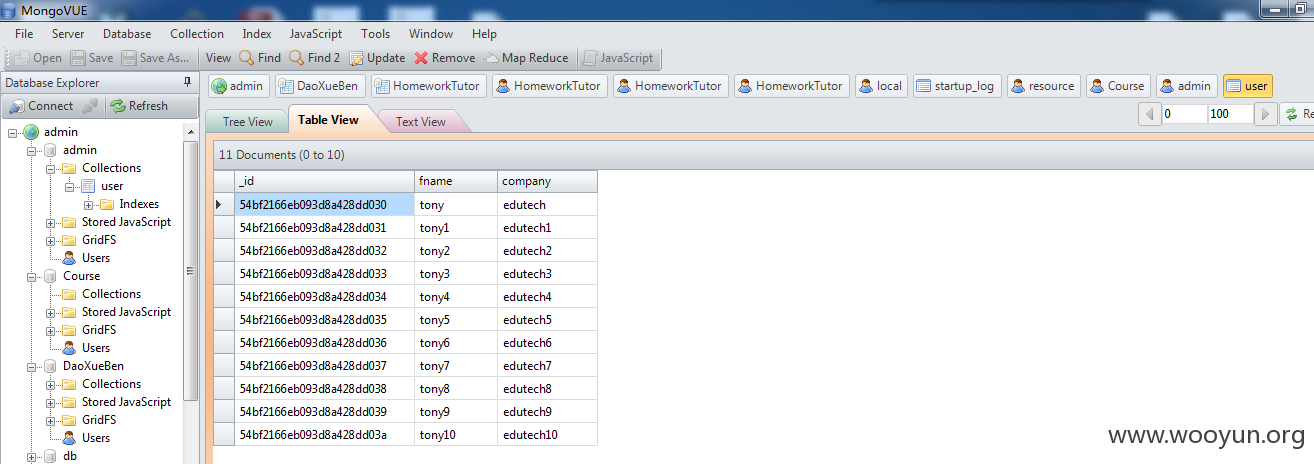The height and width of the screenshot is (464, 1314).
Task: Open the Database menu
Action: point(127,34)
